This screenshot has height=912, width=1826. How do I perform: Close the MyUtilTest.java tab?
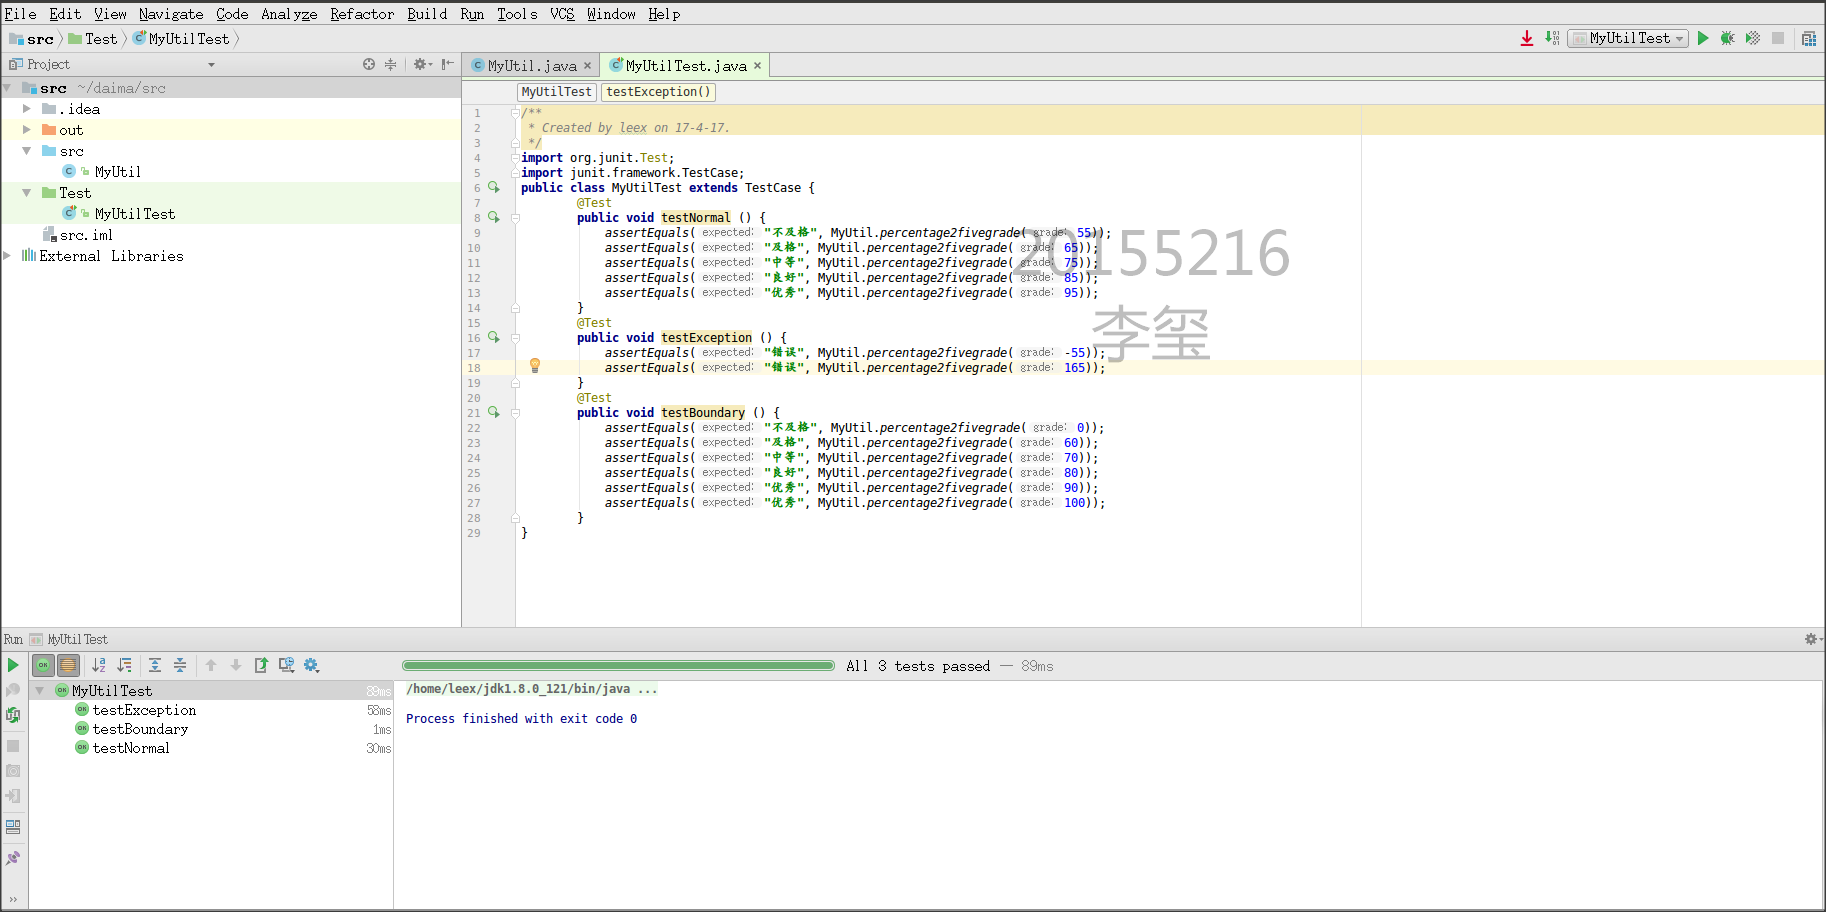pos(758,66)
